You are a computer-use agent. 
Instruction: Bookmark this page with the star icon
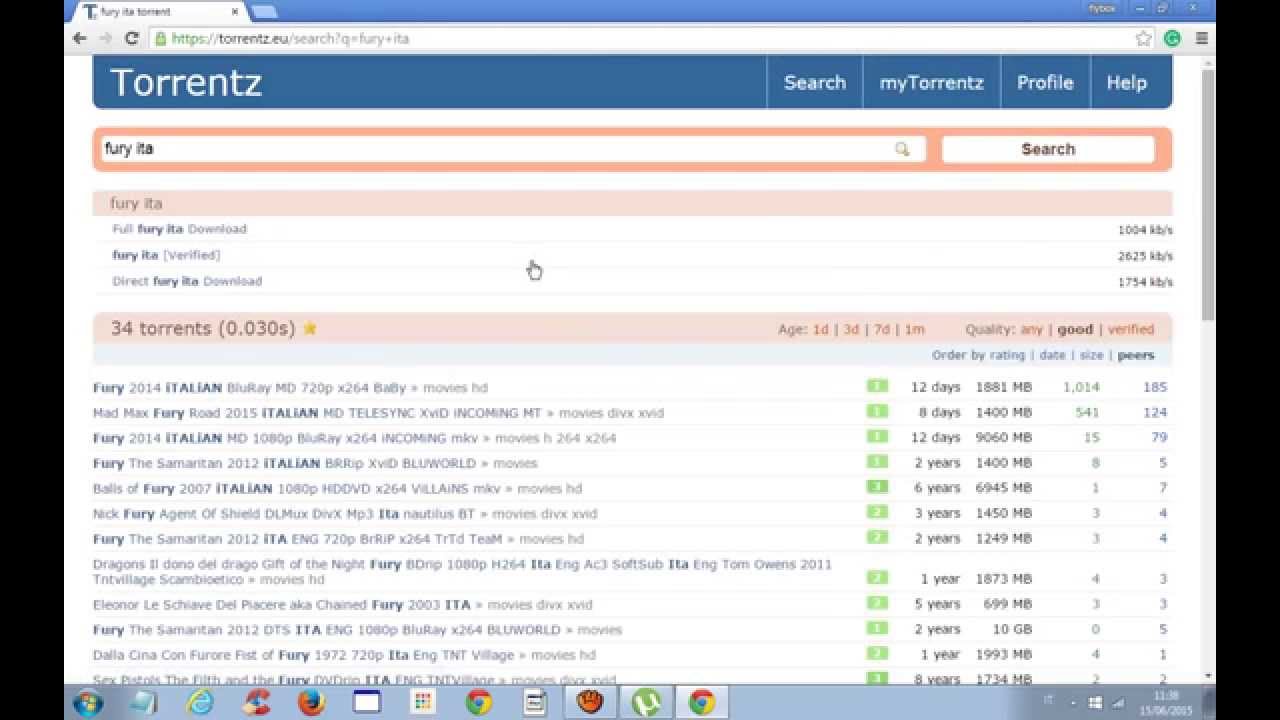(1144, 38)
